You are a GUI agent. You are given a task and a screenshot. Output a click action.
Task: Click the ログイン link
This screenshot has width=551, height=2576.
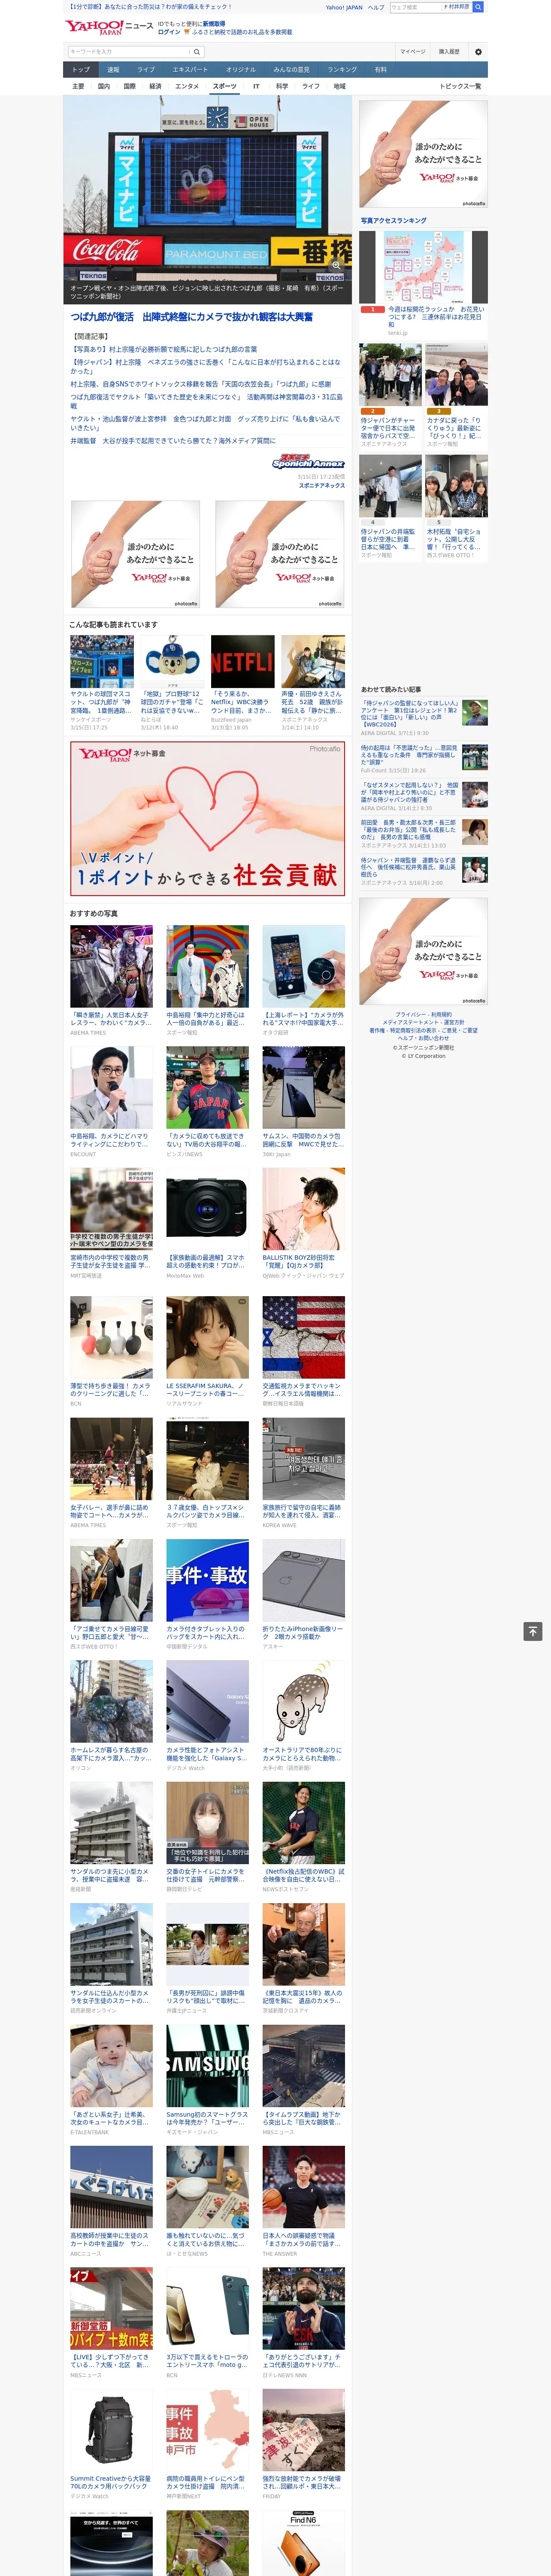coord(169,32)
